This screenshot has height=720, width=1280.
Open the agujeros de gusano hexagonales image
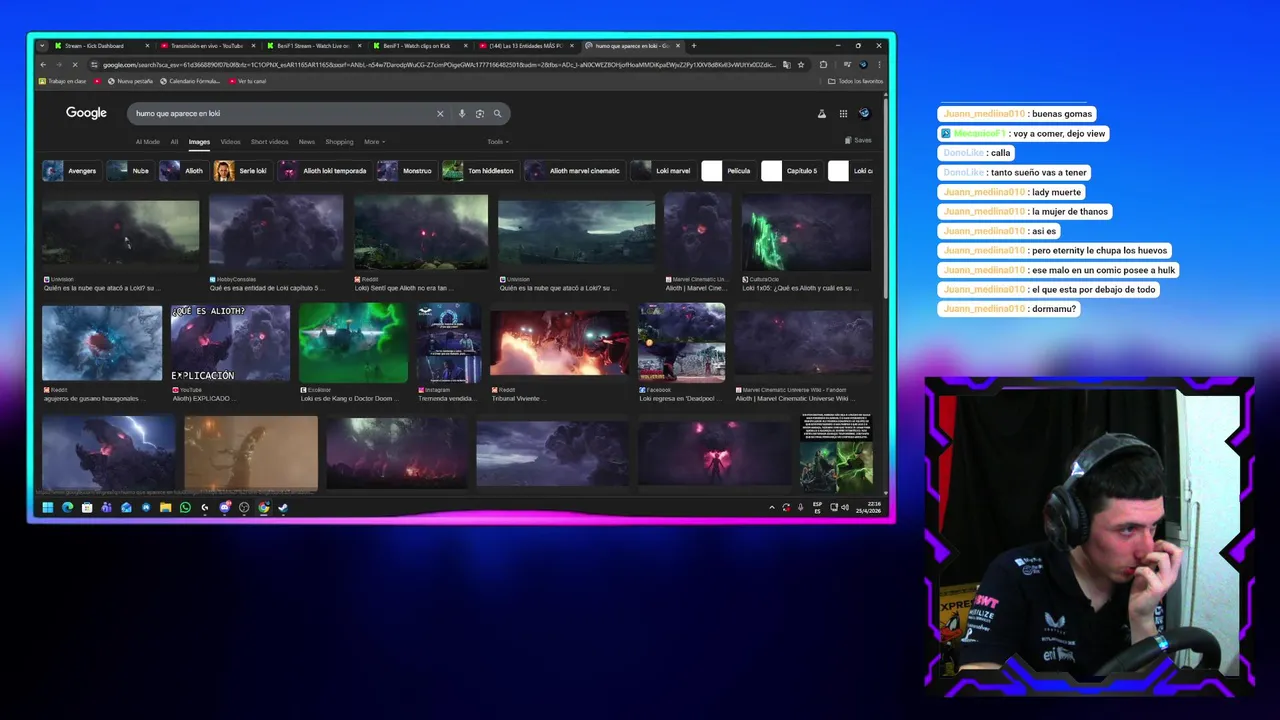101,343
